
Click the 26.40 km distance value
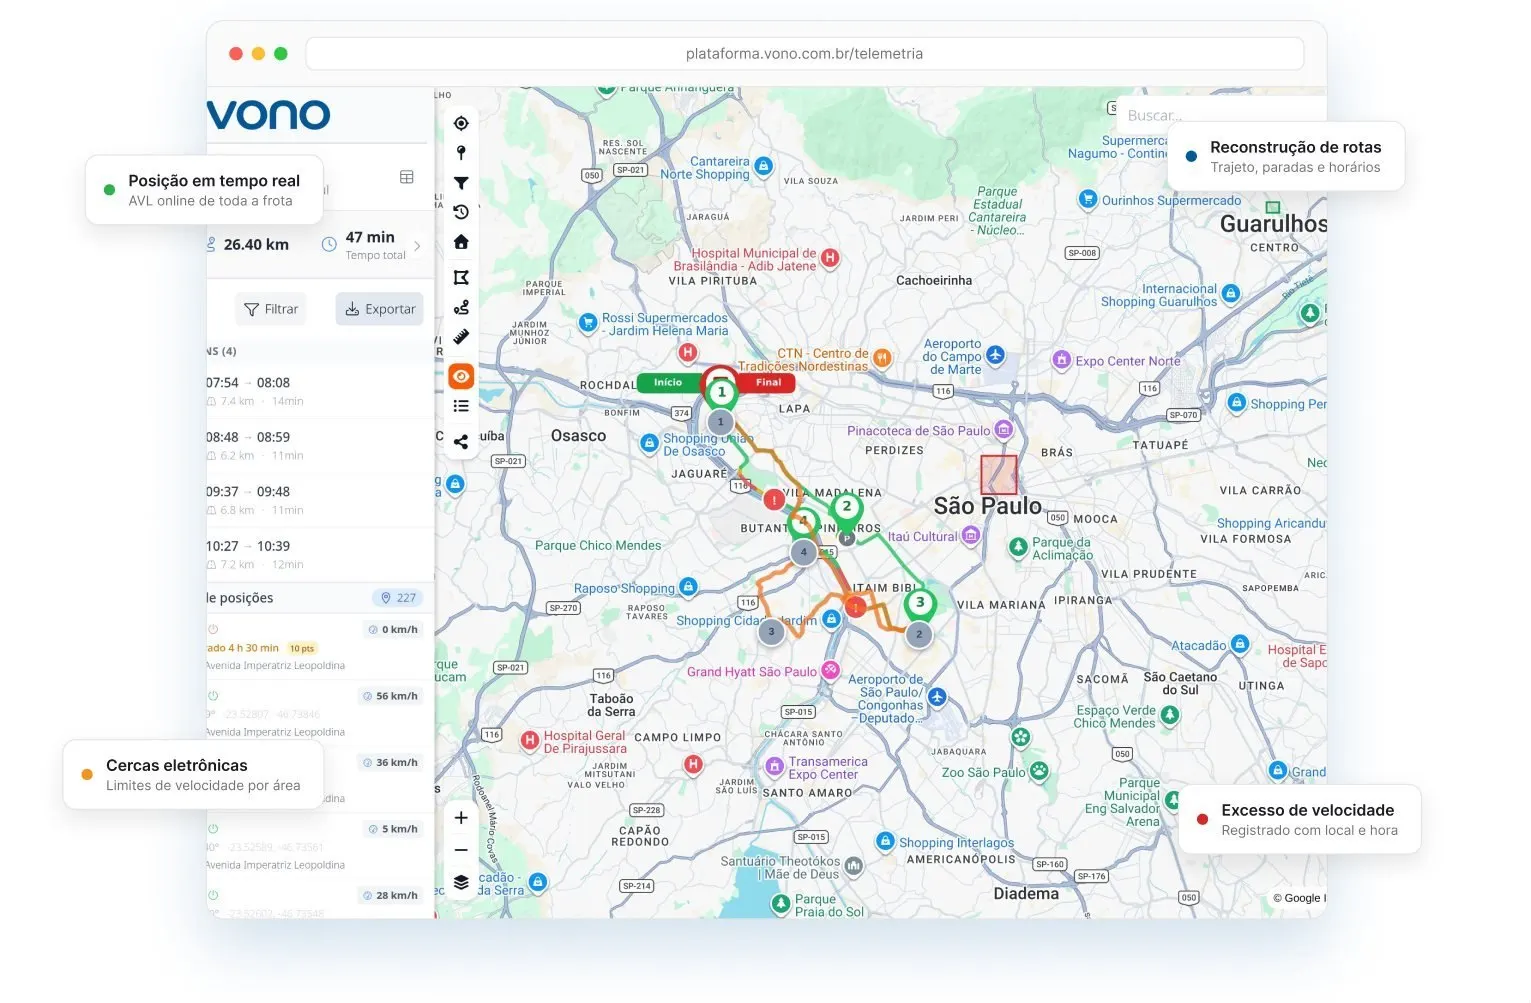(x=256, y=245)
